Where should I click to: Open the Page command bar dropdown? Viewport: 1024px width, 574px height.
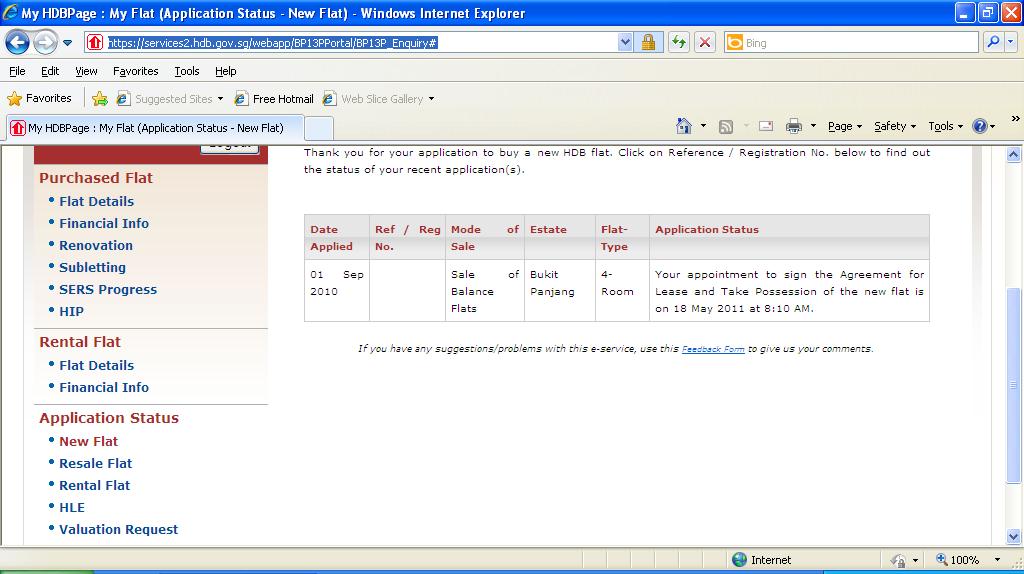(x=844, y=126)
